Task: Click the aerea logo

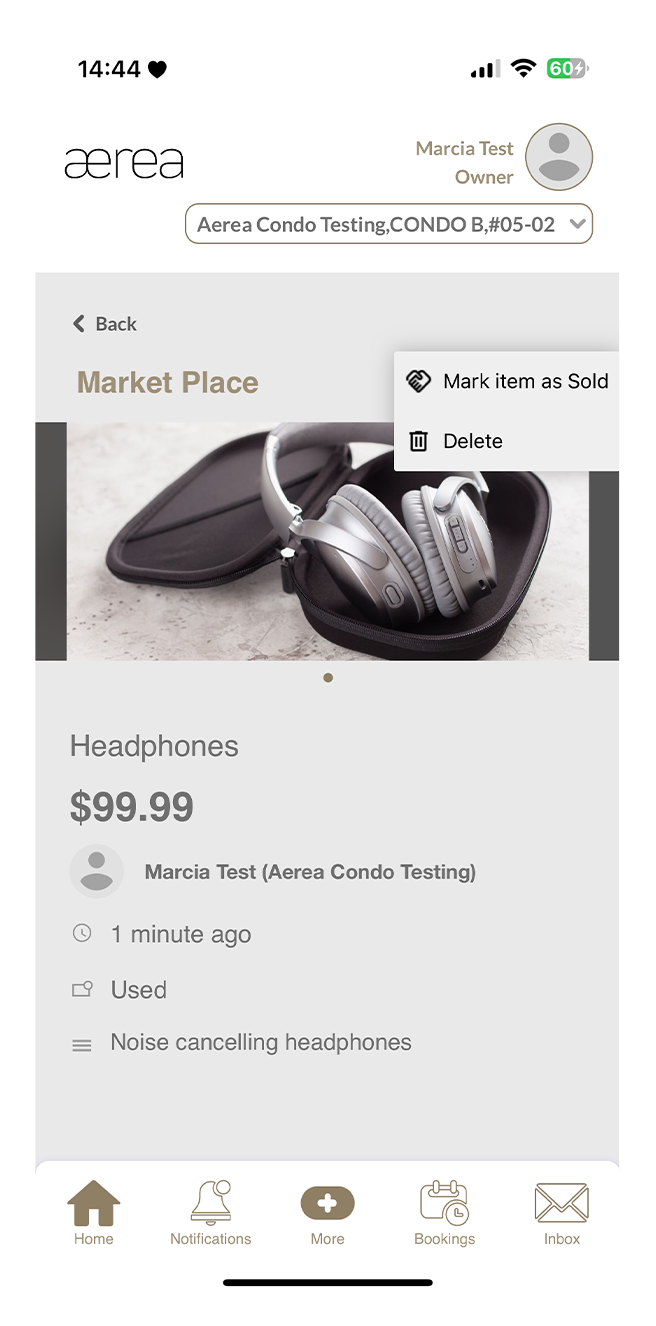Action: point(124,161)
